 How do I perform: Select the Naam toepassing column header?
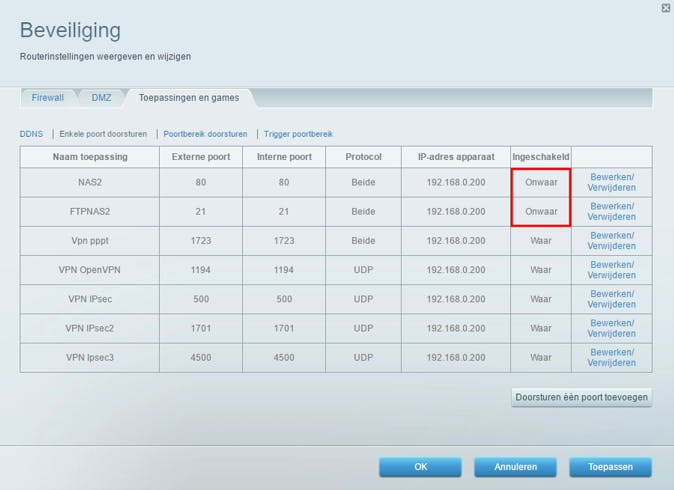coord(90,157)
